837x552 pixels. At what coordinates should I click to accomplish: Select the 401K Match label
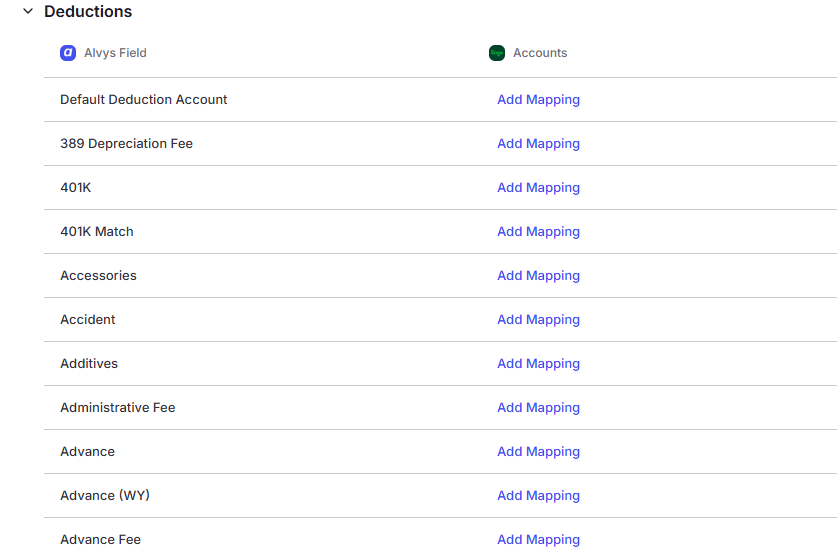(97, 232)
